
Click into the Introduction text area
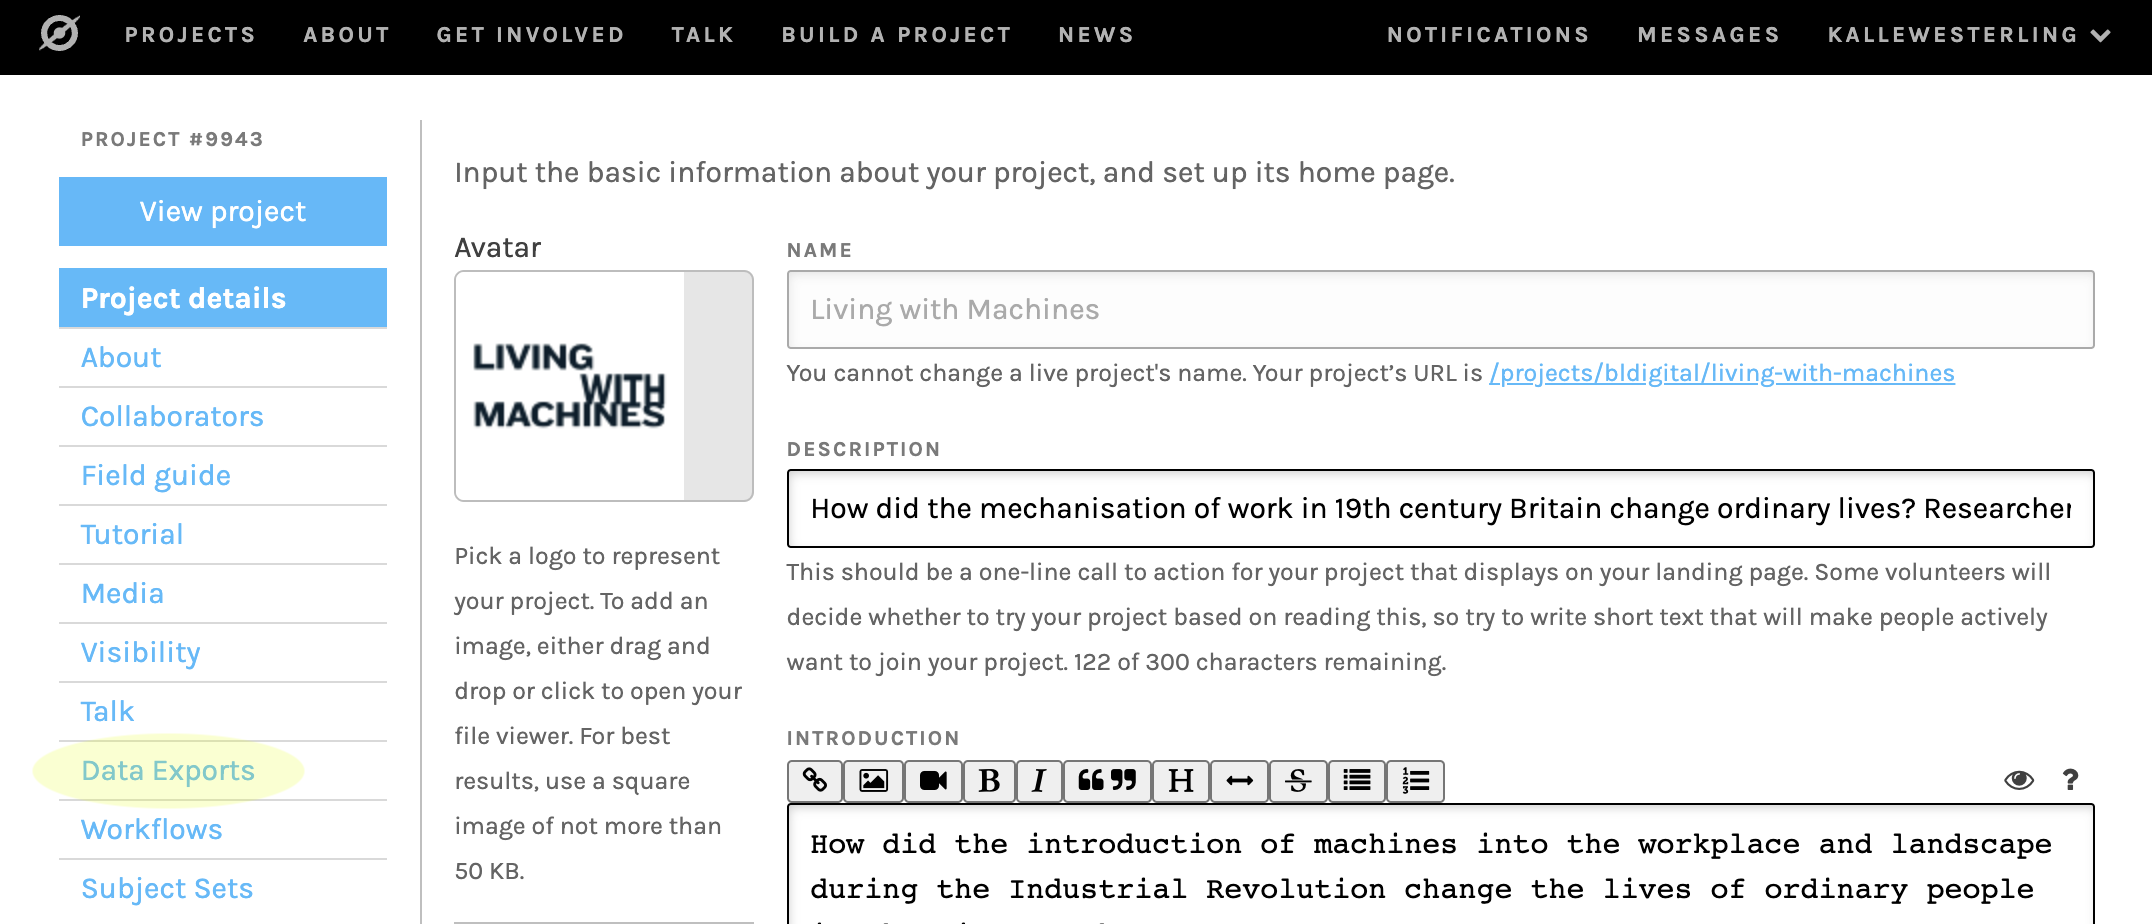click(x=1440, y=865)
